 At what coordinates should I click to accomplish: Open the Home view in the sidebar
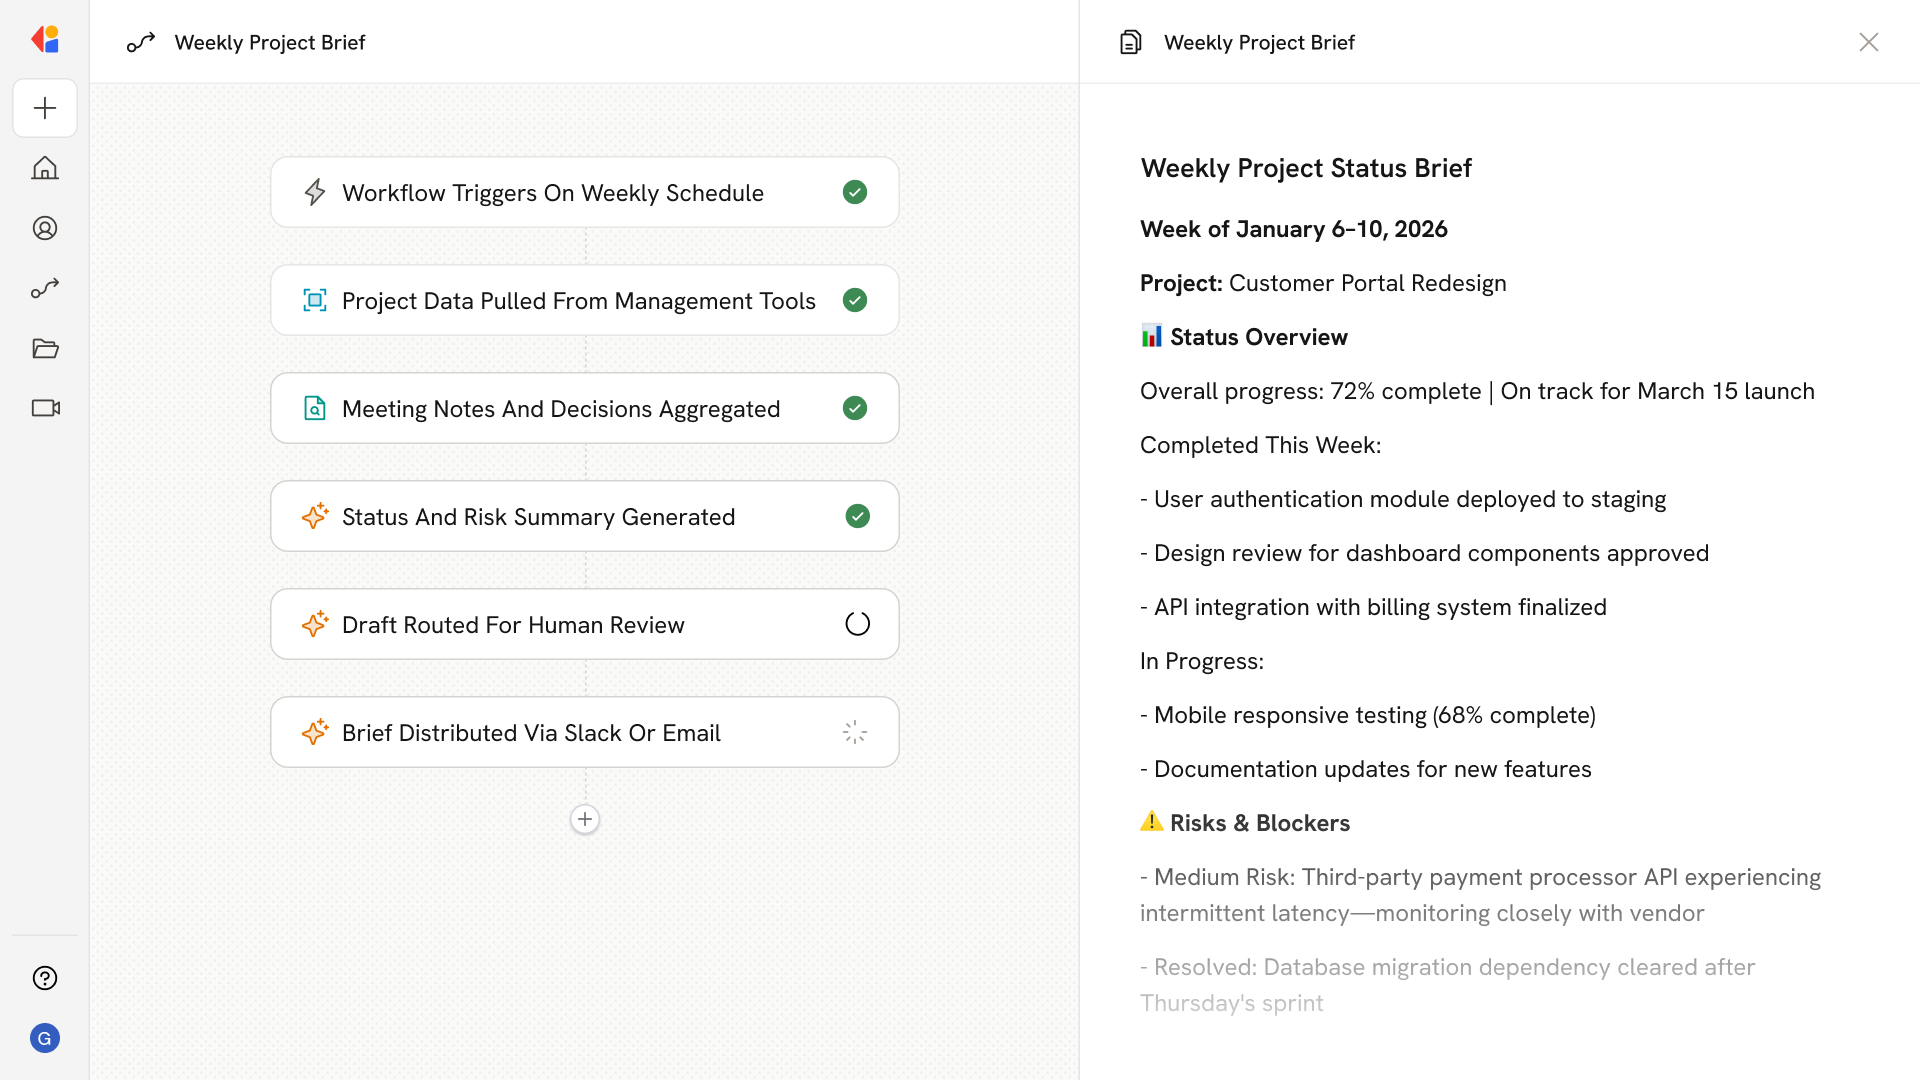(x=45, y=168)
